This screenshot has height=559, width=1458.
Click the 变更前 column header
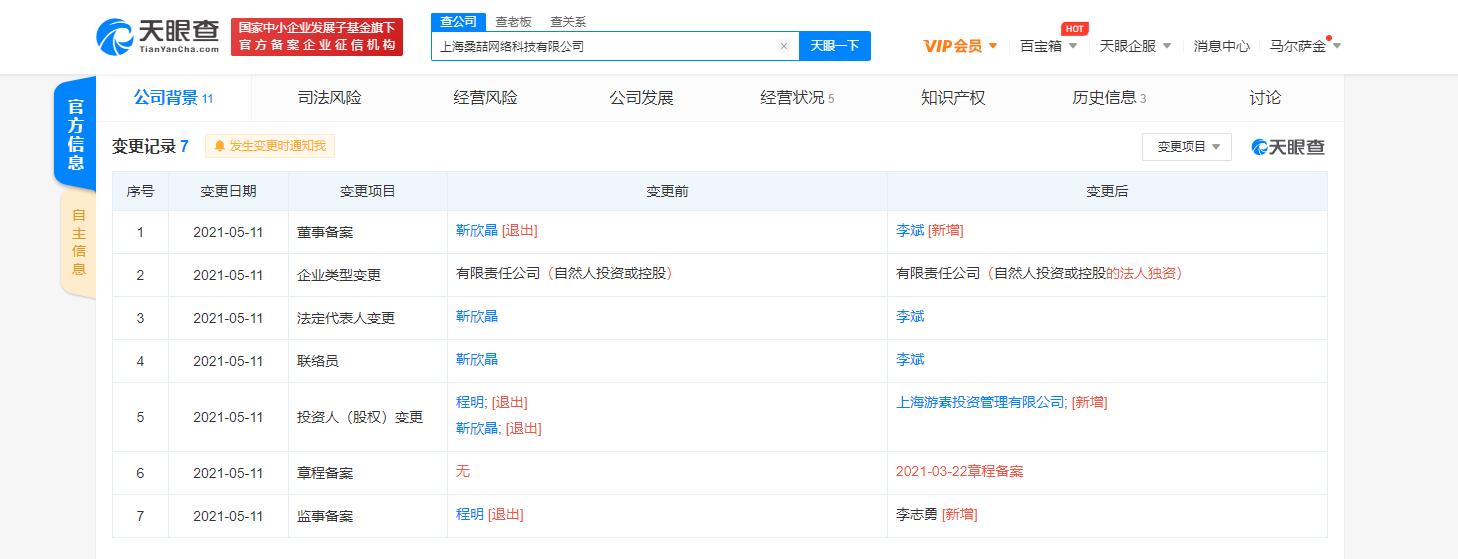667,191
